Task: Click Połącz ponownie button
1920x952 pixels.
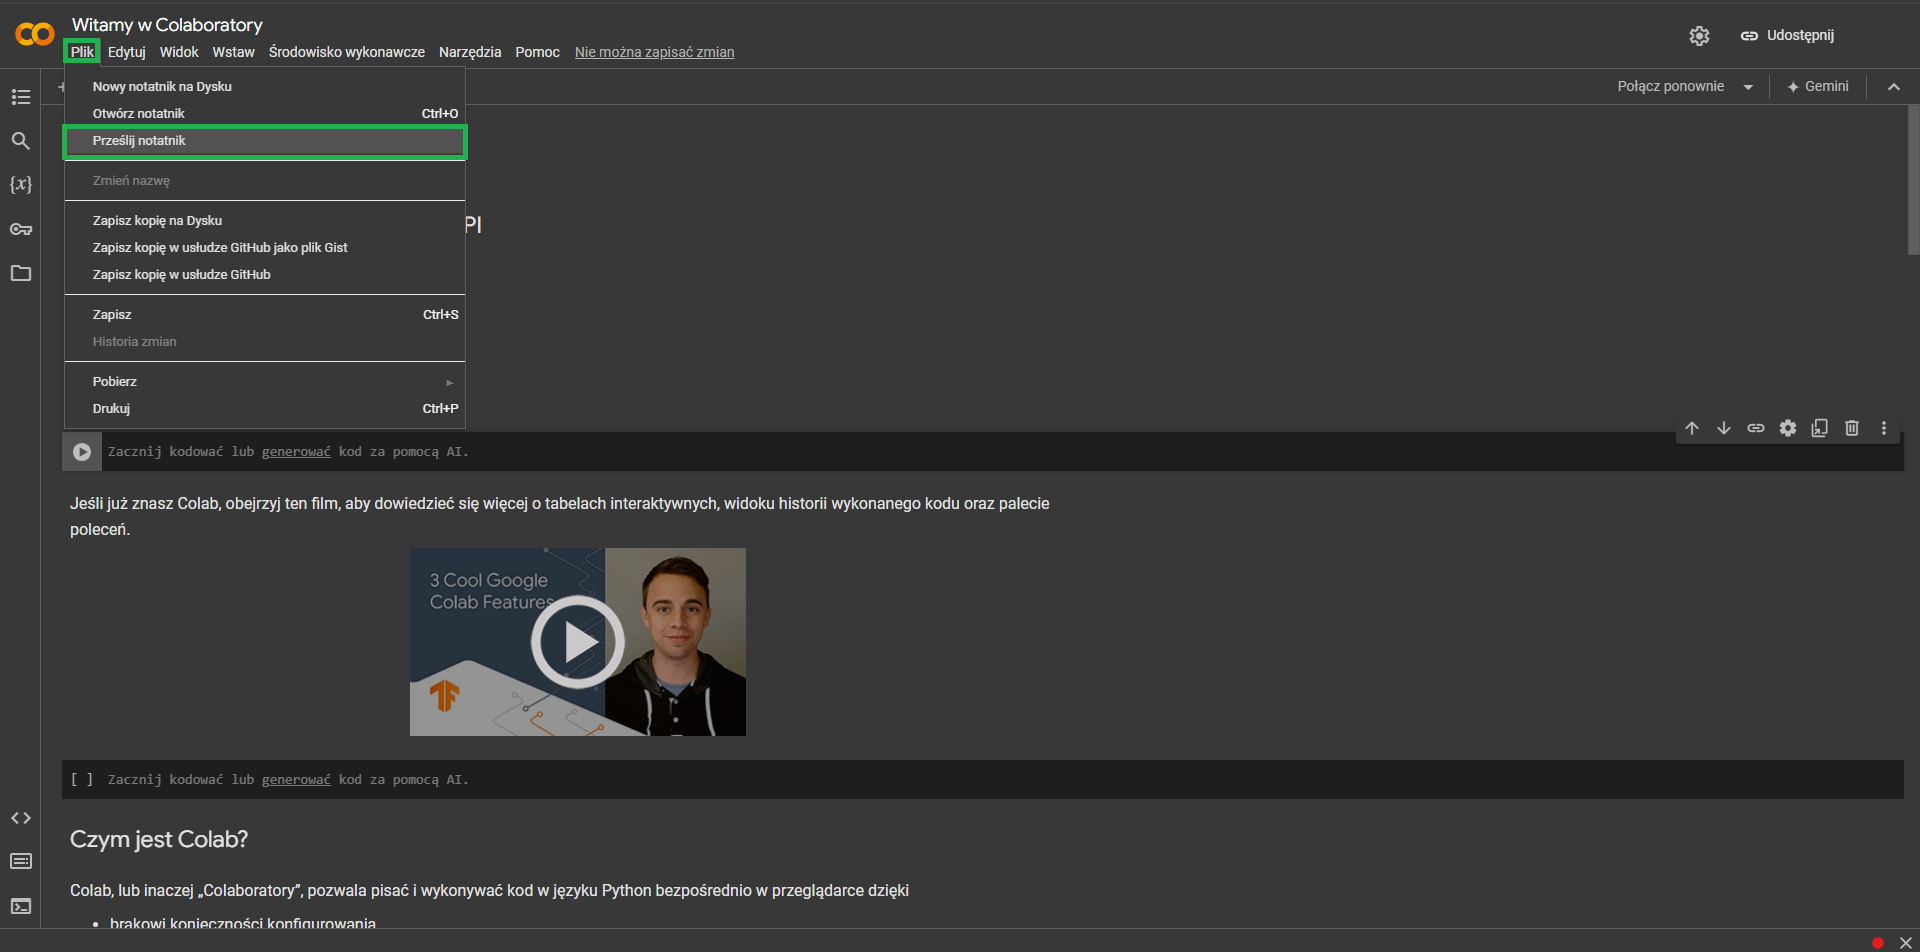Action: (1671, 87)
